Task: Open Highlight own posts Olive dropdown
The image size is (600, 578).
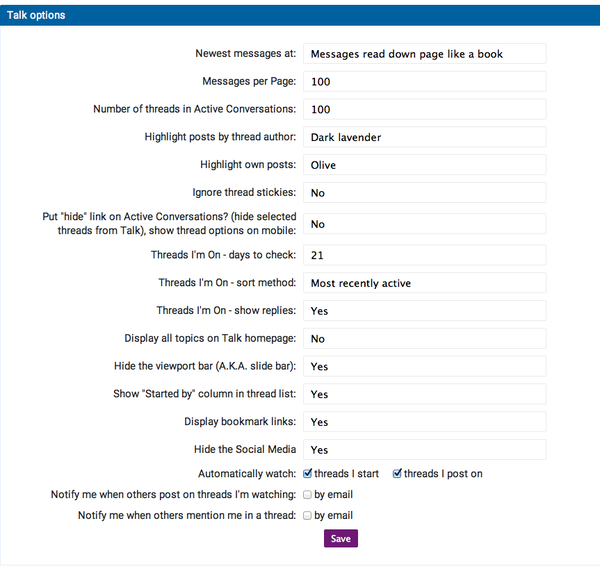Action: pos(425,165)
